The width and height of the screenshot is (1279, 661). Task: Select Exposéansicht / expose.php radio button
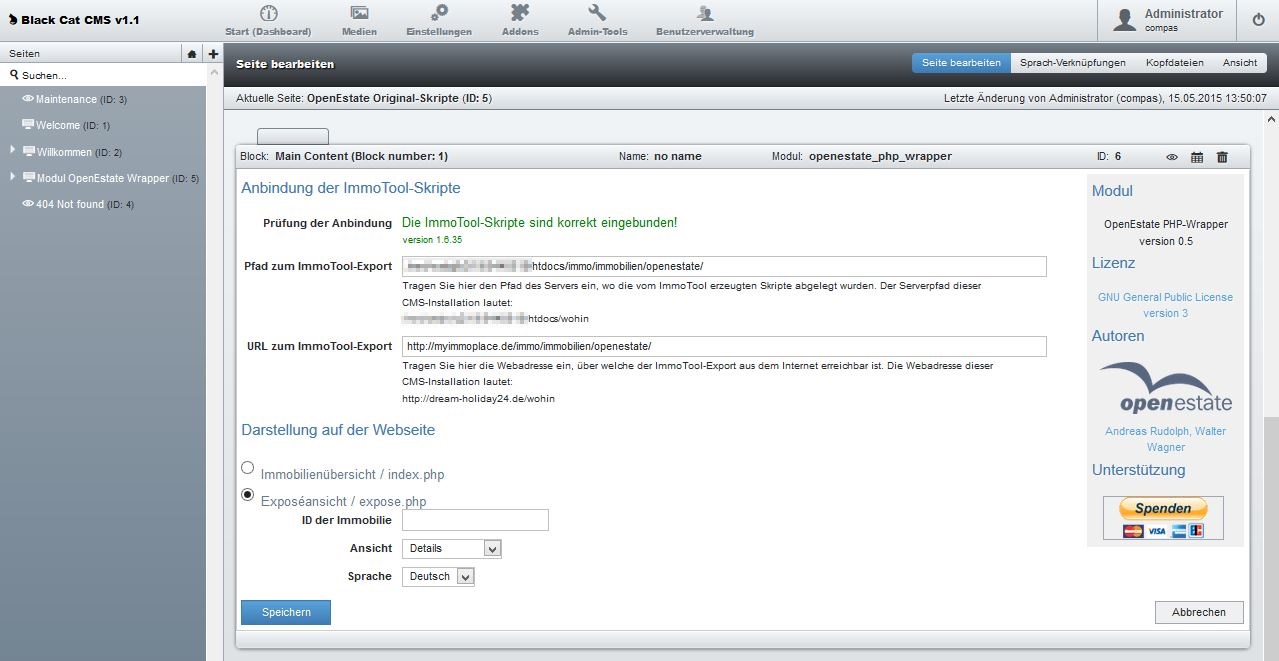tap(247, 495)
